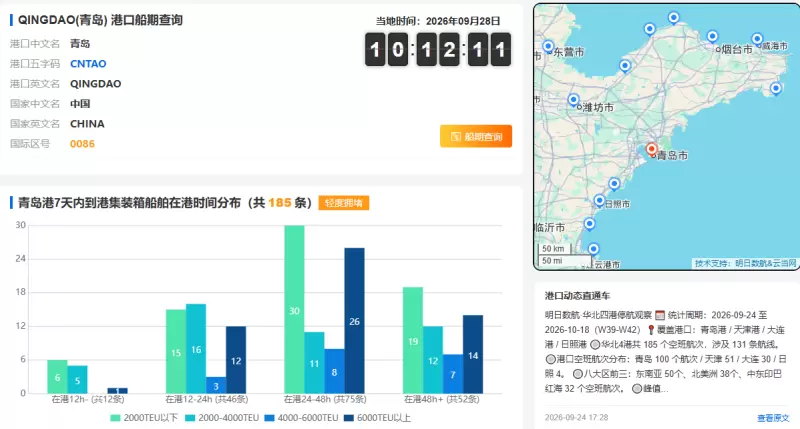Click the axis label 在港24-48h (共75条)
Viewport: 800px width, 429px height.
(325, 399)
